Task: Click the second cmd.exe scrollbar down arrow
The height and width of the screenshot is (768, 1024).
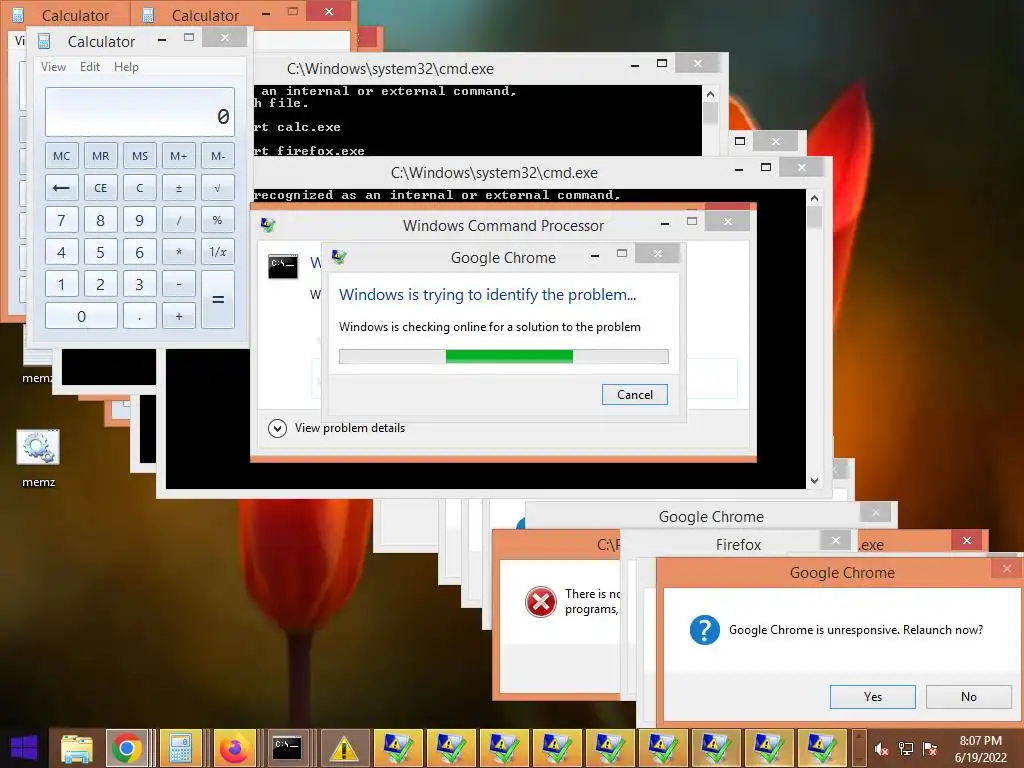Action: click(x=814, y=481)
